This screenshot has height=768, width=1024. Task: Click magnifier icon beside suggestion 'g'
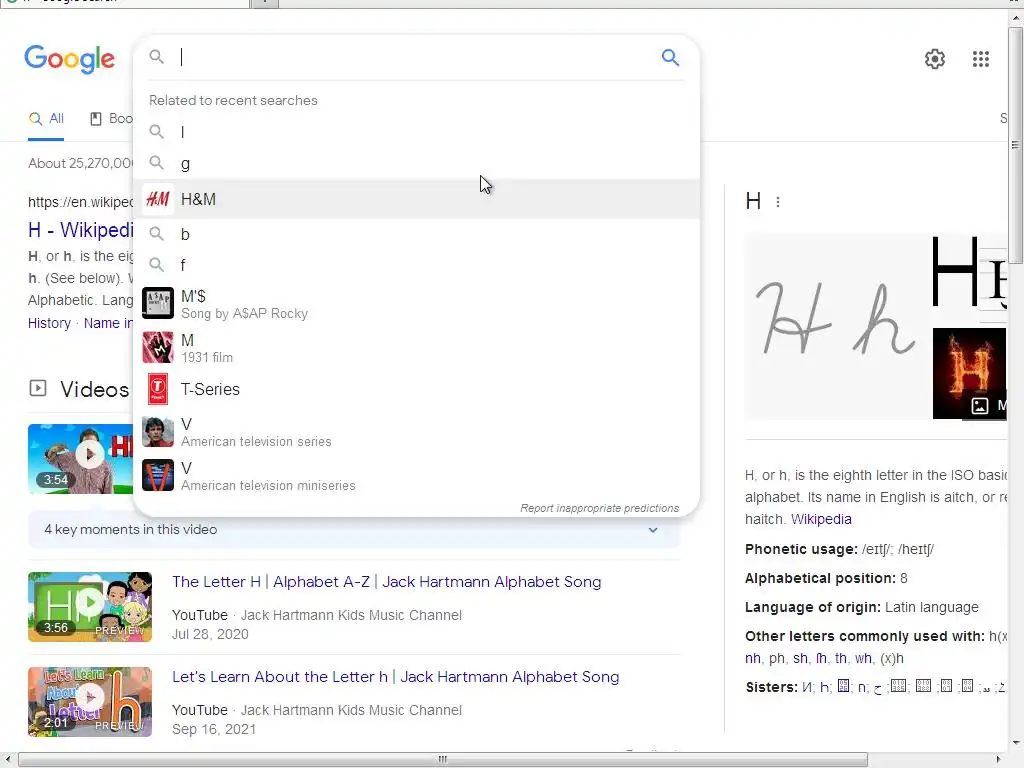[157, 163]
